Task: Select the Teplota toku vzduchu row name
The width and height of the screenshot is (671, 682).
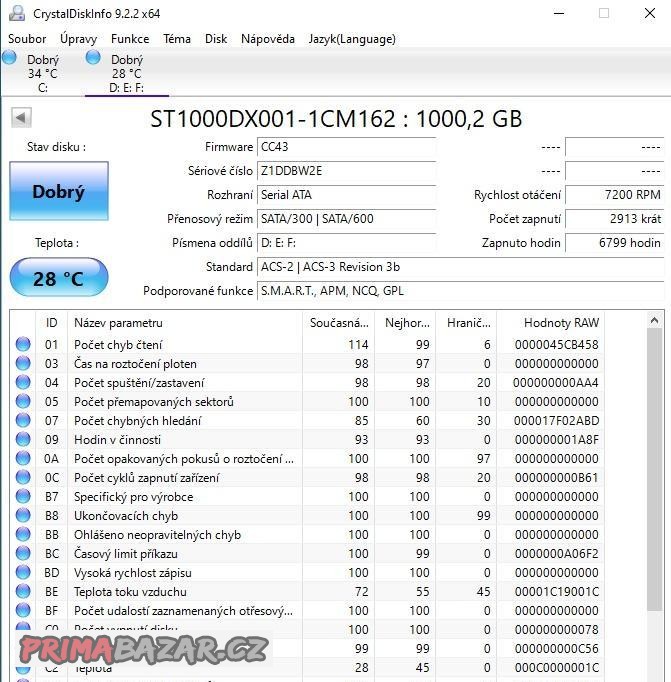Action: pos(130,592)
